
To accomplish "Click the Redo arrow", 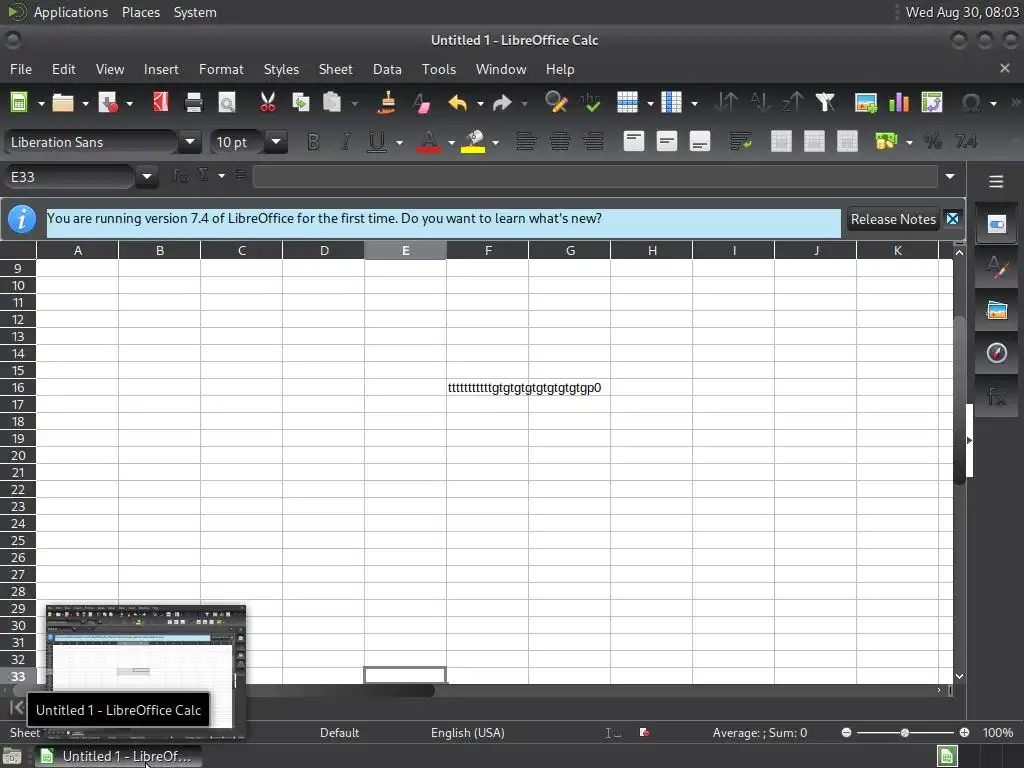I will click(502, 103).
